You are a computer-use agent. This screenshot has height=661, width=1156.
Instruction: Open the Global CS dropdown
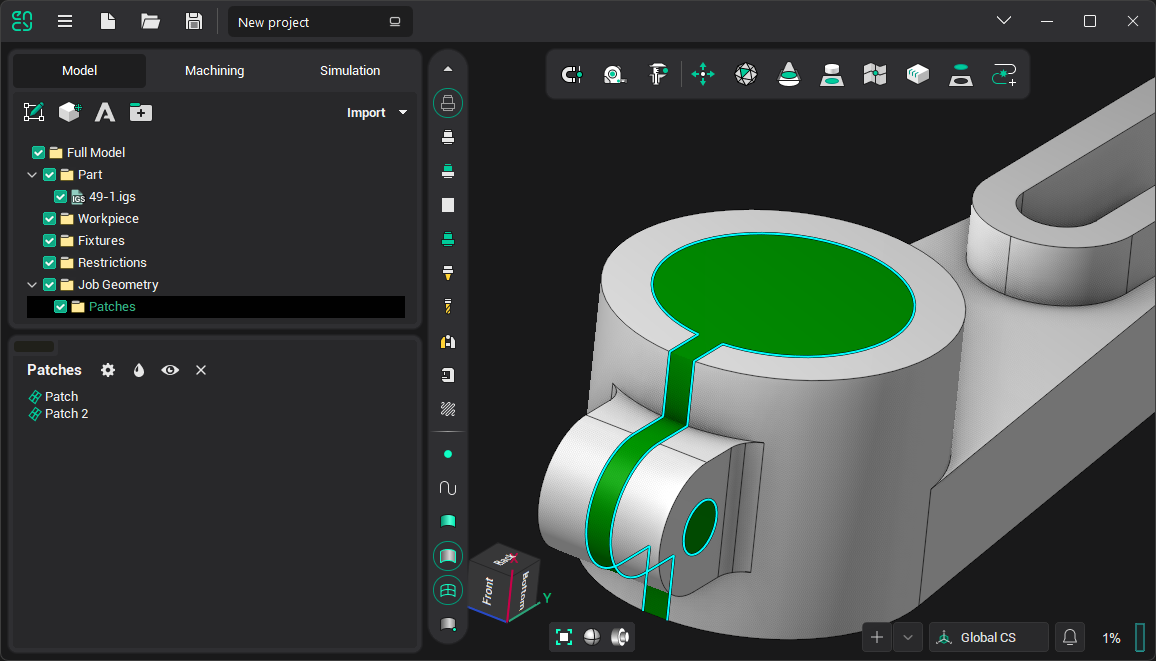pyautogui.click(x=988, y=637)
